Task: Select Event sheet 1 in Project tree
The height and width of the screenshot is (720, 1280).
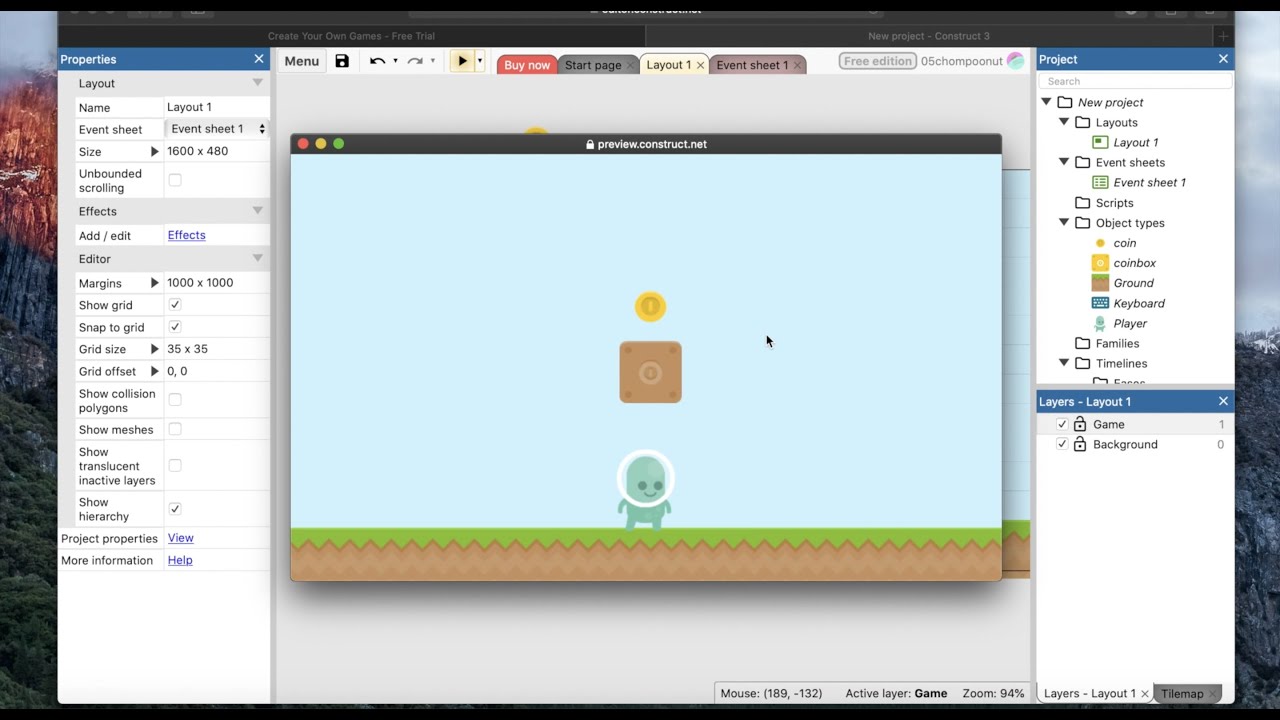Action: 1149,182
